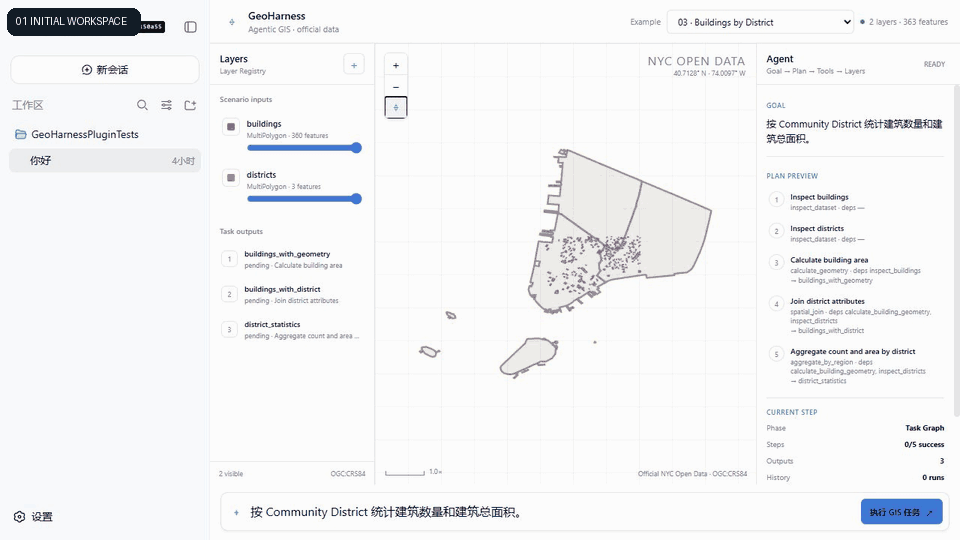Click the 0/5 success steps value
960x540 pixels.
924,444
